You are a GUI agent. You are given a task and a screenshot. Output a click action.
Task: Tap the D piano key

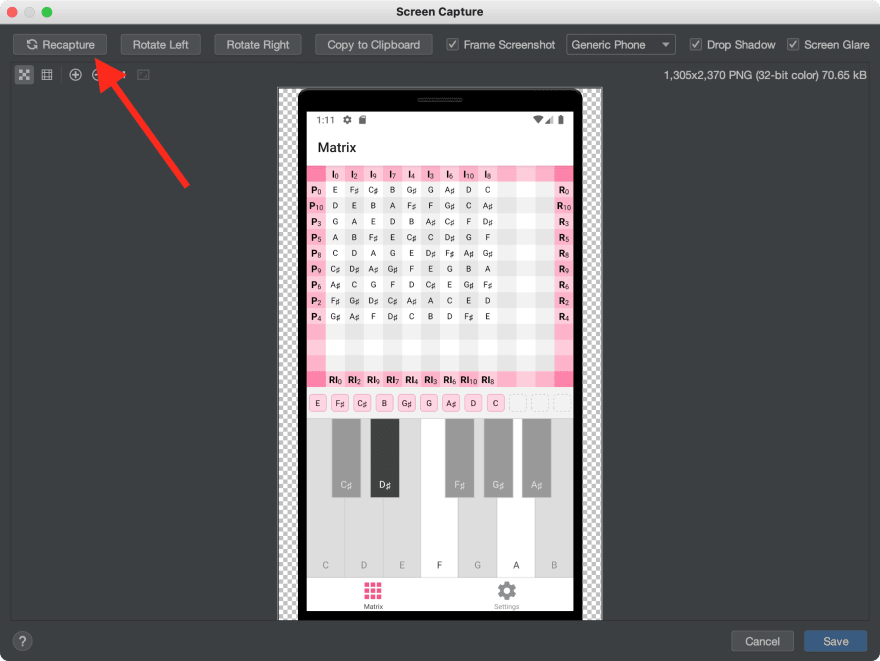364,539
